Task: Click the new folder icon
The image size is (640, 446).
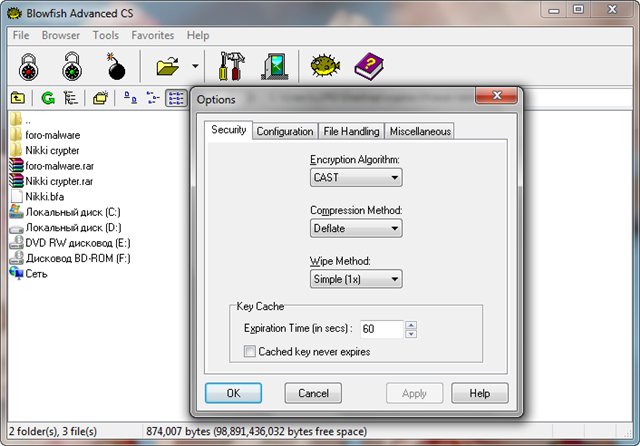Action: [100, 98]
